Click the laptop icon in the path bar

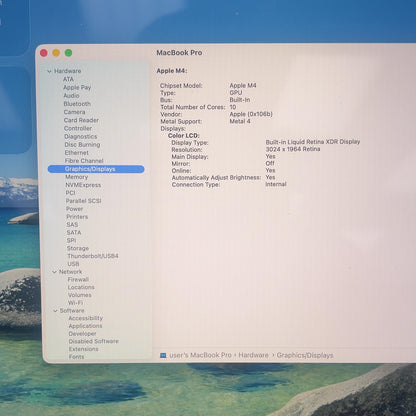(x=163, y=355)
